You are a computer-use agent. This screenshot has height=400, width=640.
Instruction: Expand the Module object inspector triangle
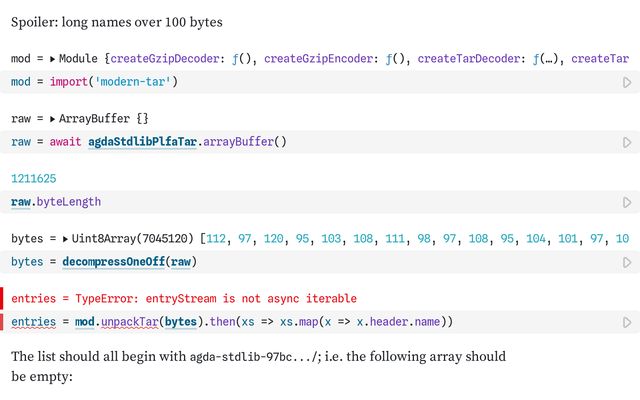point(52,59)
